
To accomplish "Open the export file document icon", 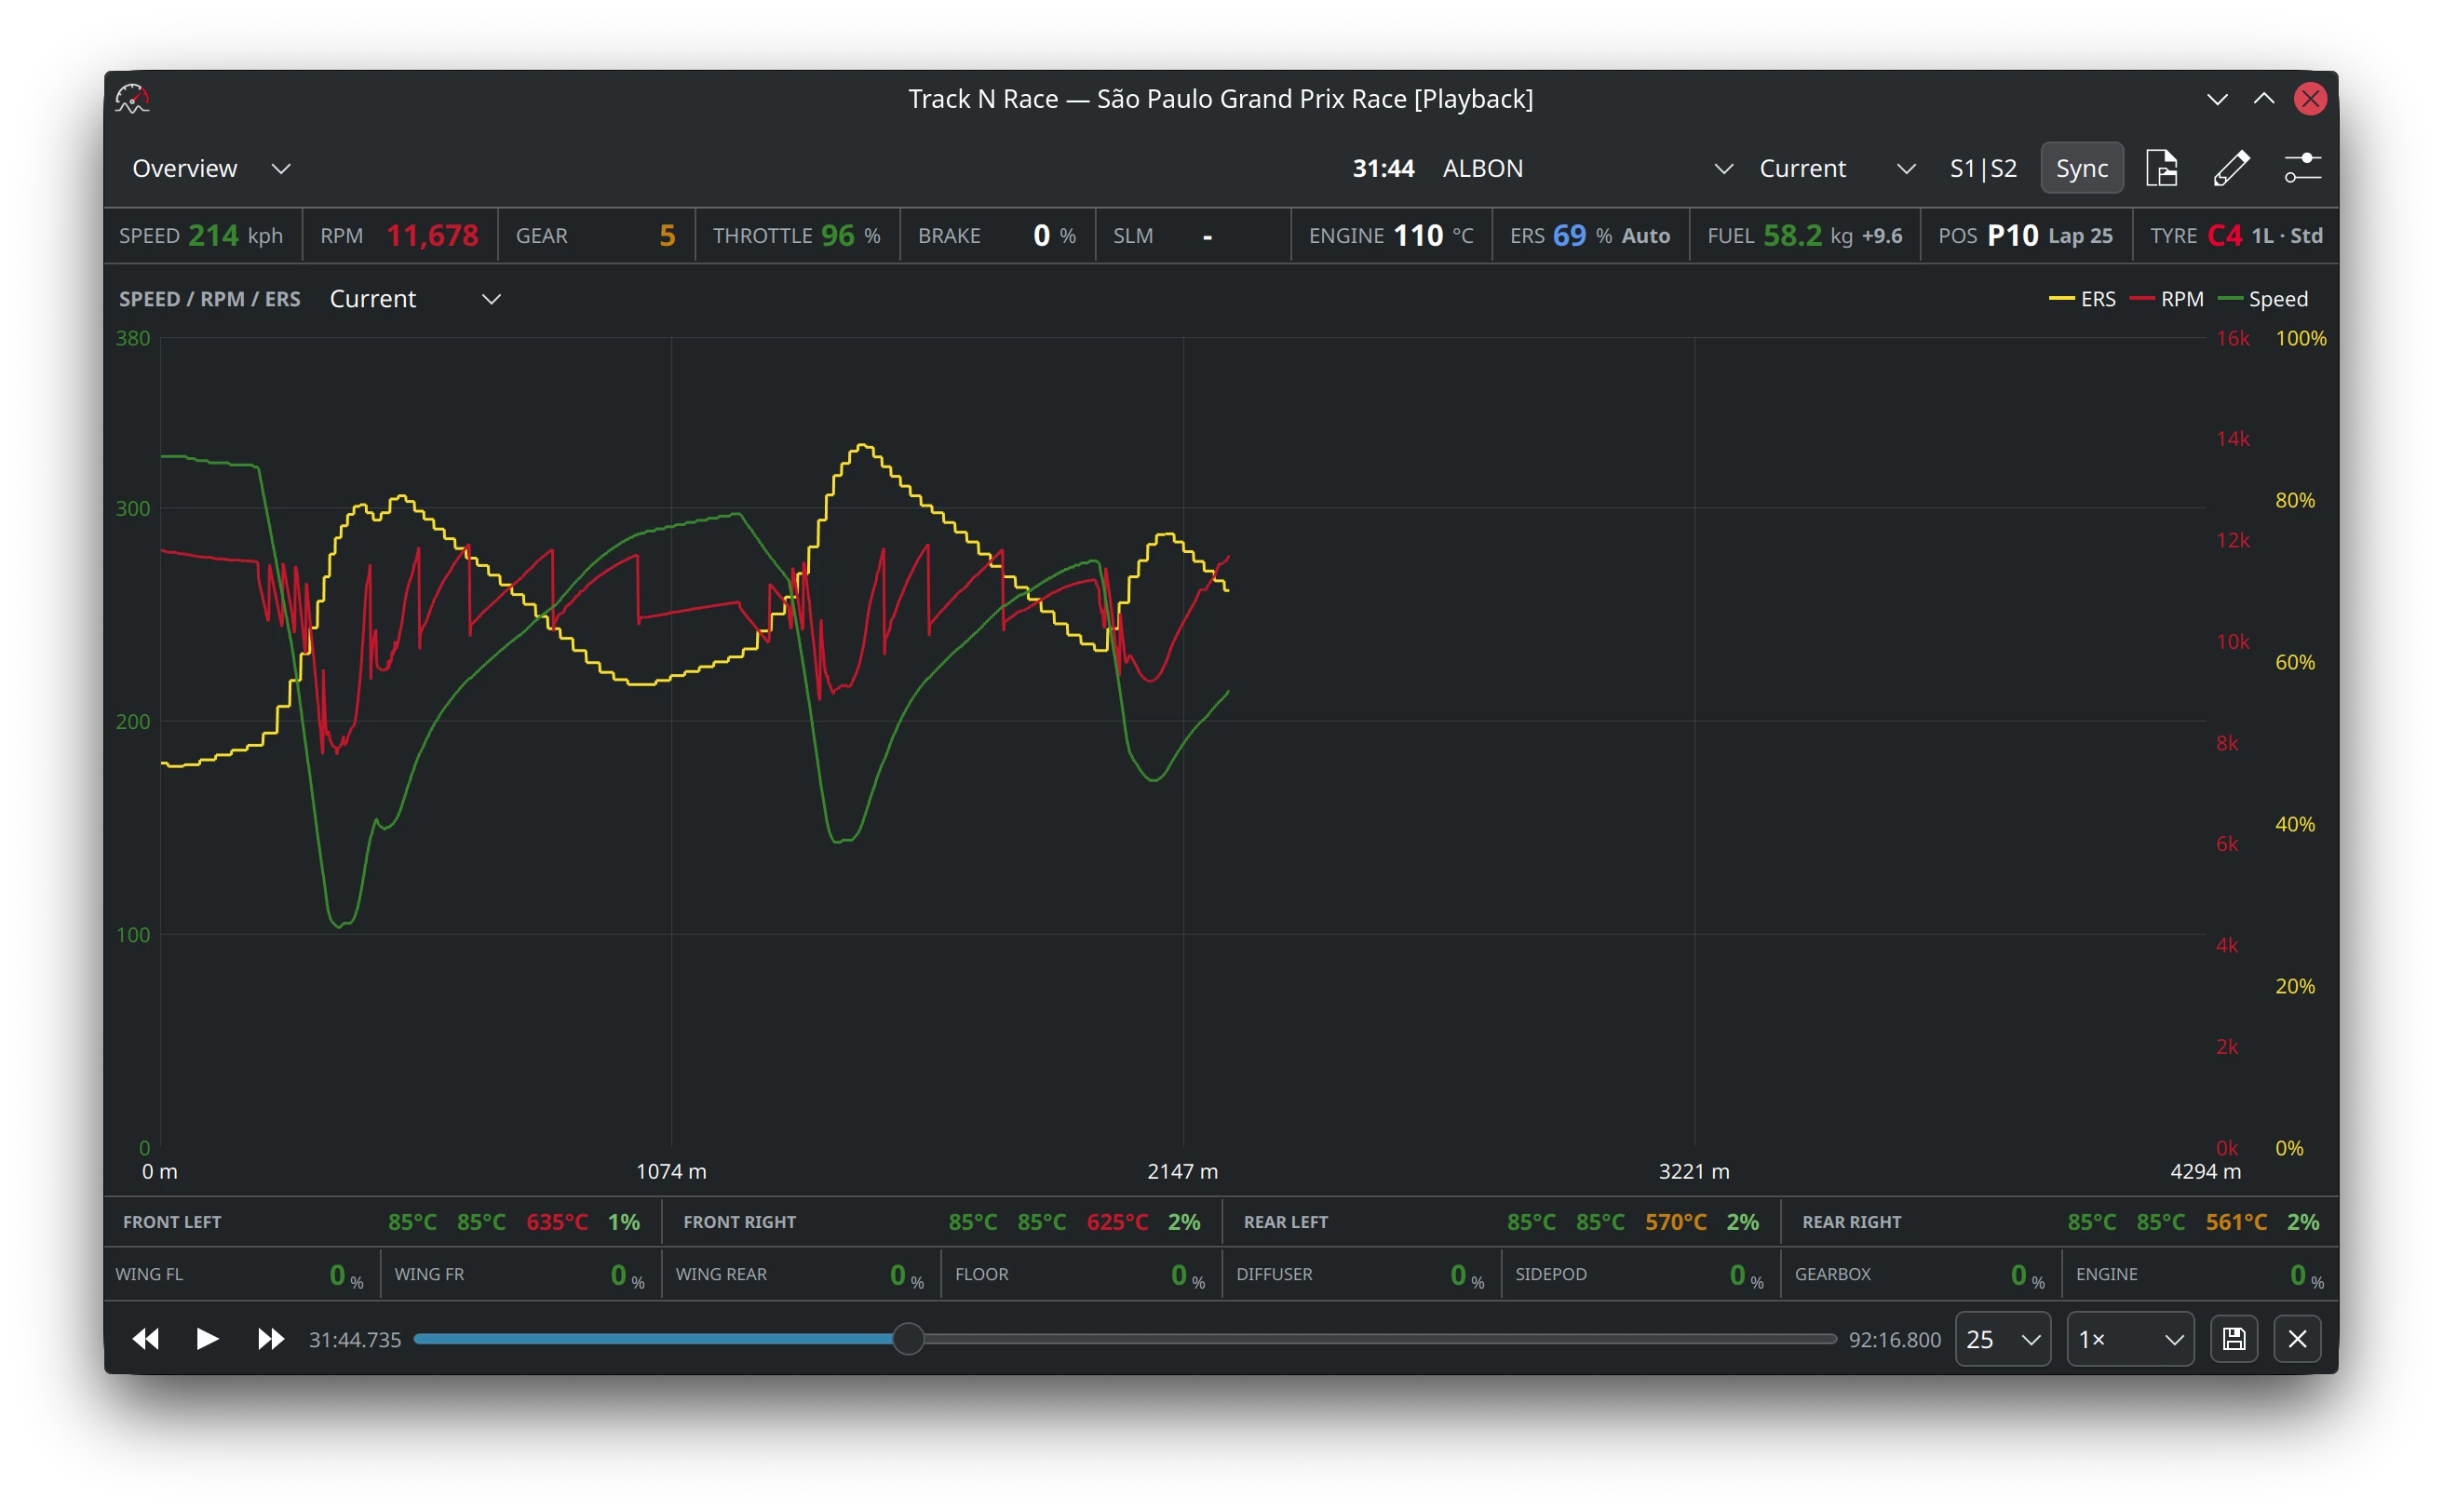I will click(x=2162, y=168).
